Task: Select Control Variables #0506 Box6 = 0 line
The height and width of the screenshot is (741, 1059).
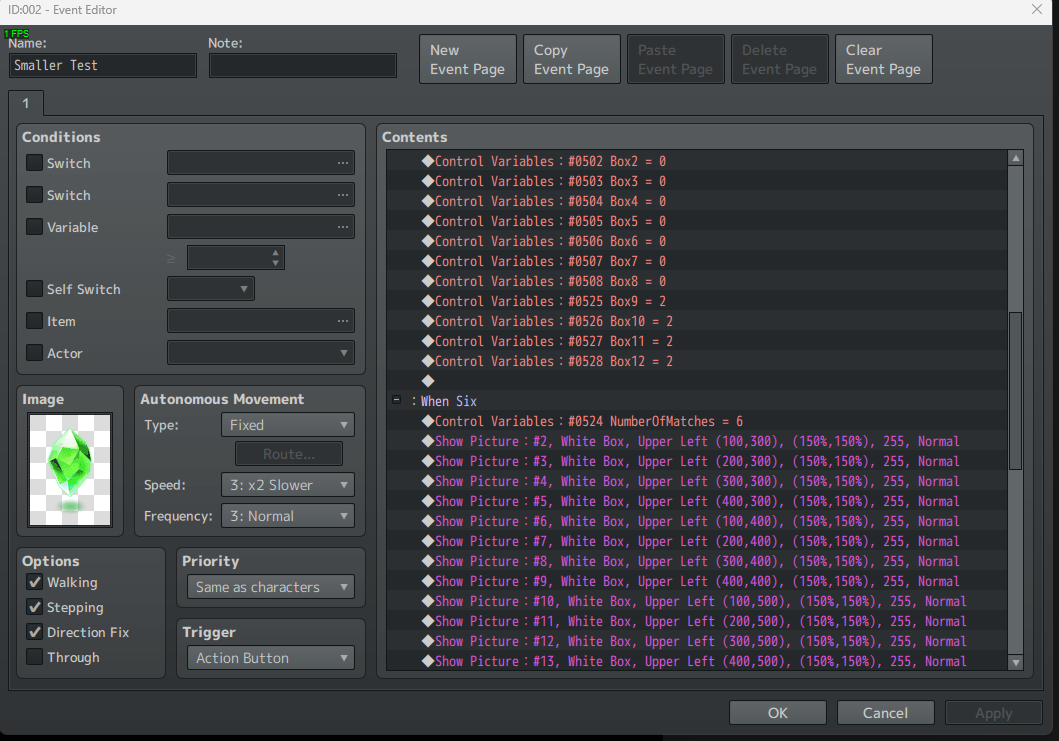Action: tap(697, 241)
